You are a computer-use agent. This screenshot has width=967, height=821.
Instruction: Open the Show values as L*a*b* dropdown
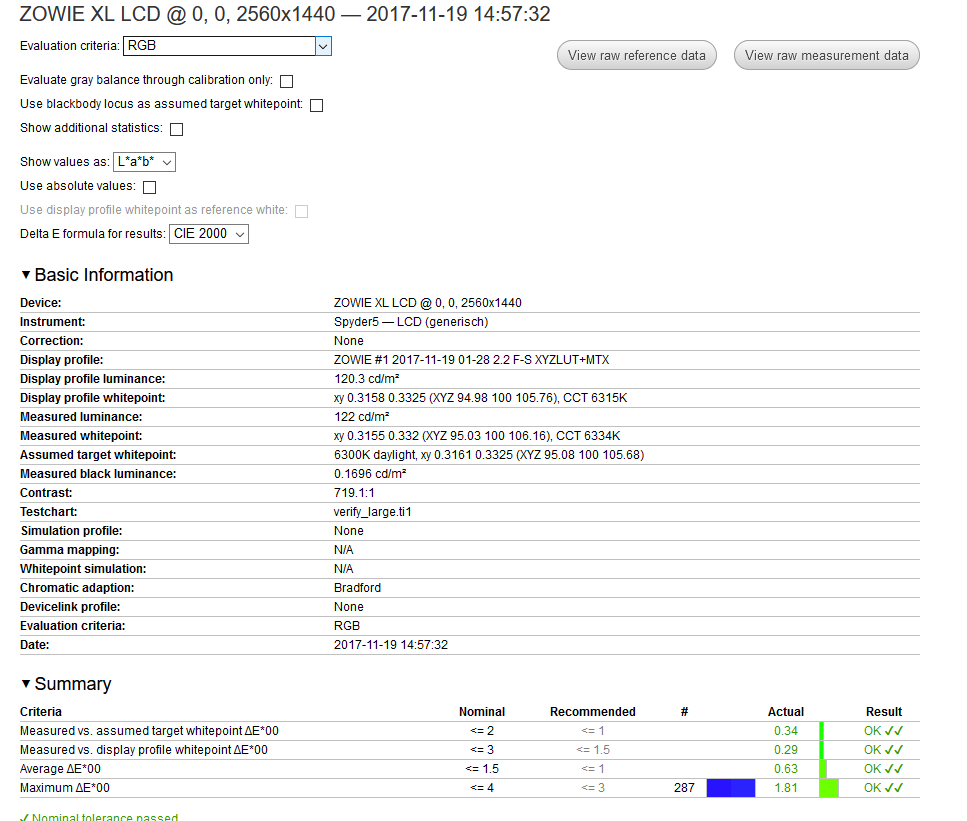pos(144,162)
